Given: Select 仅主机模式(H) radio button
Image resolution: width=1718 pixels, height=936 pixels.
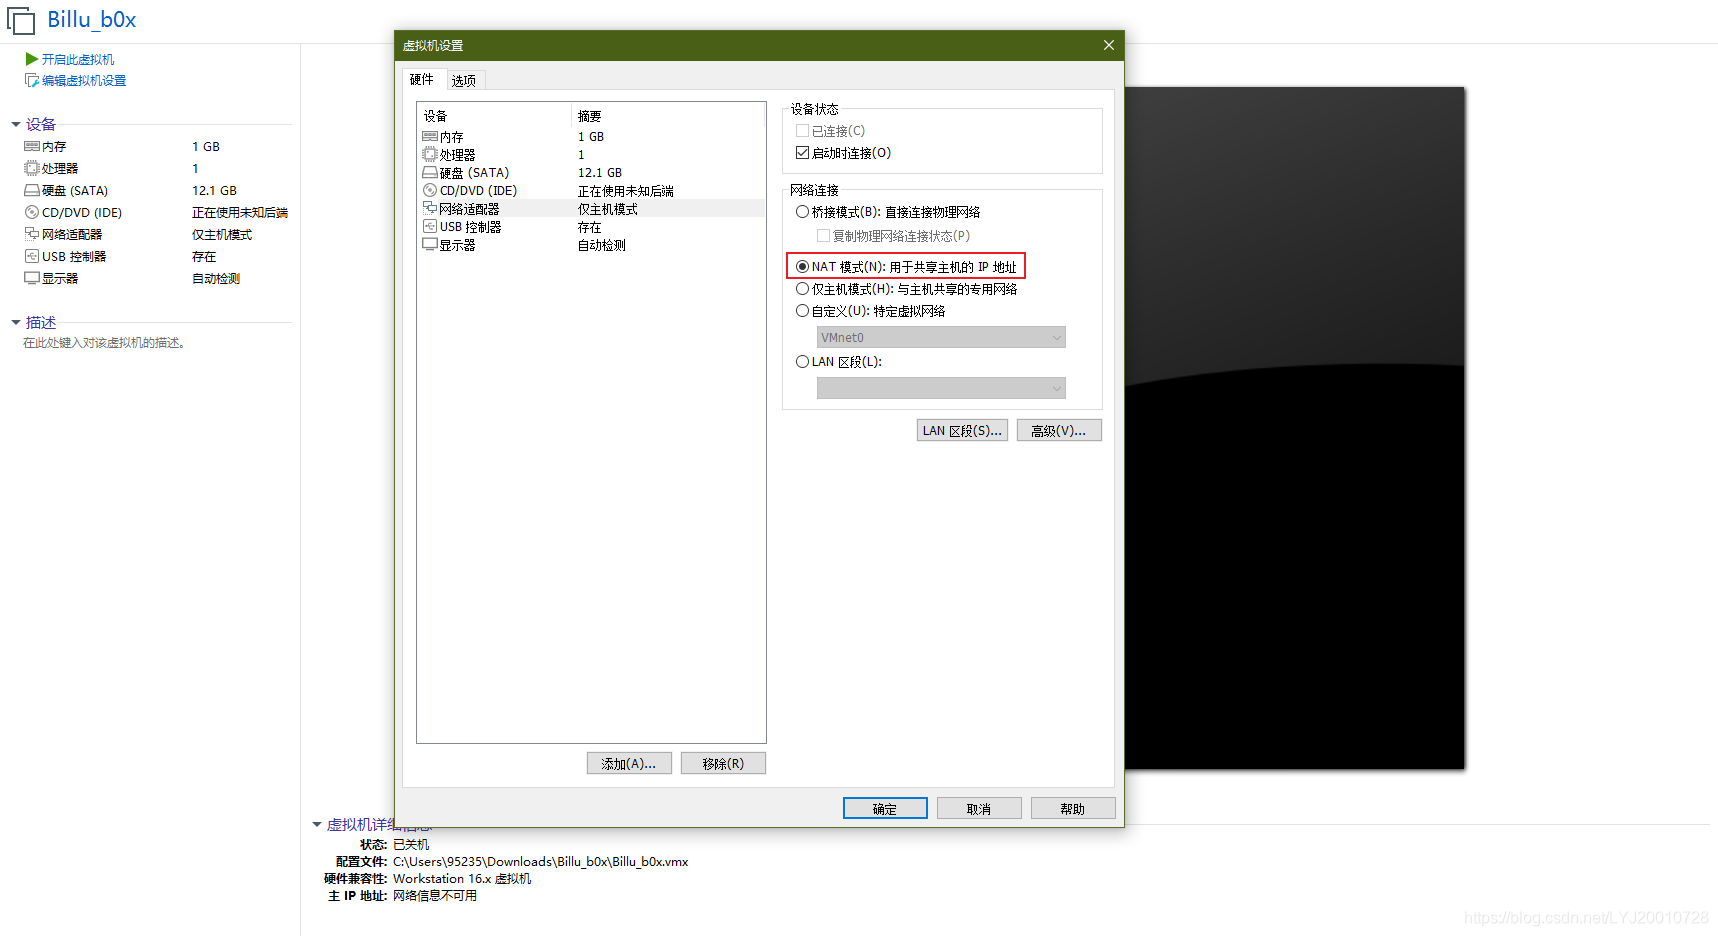Looking at the screenshot, I should (802, 289).
